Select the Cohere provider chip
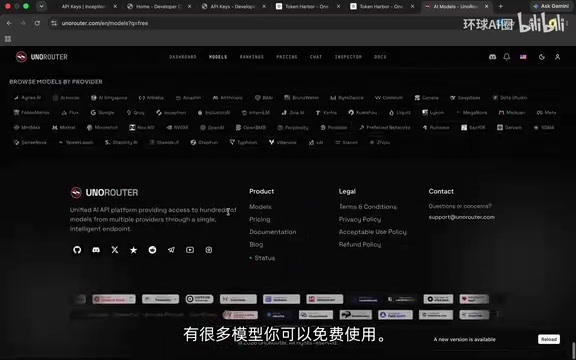Image resolution: width=576 pixels, height=360 pixels. pyautogui.click(x=426, y=98)
